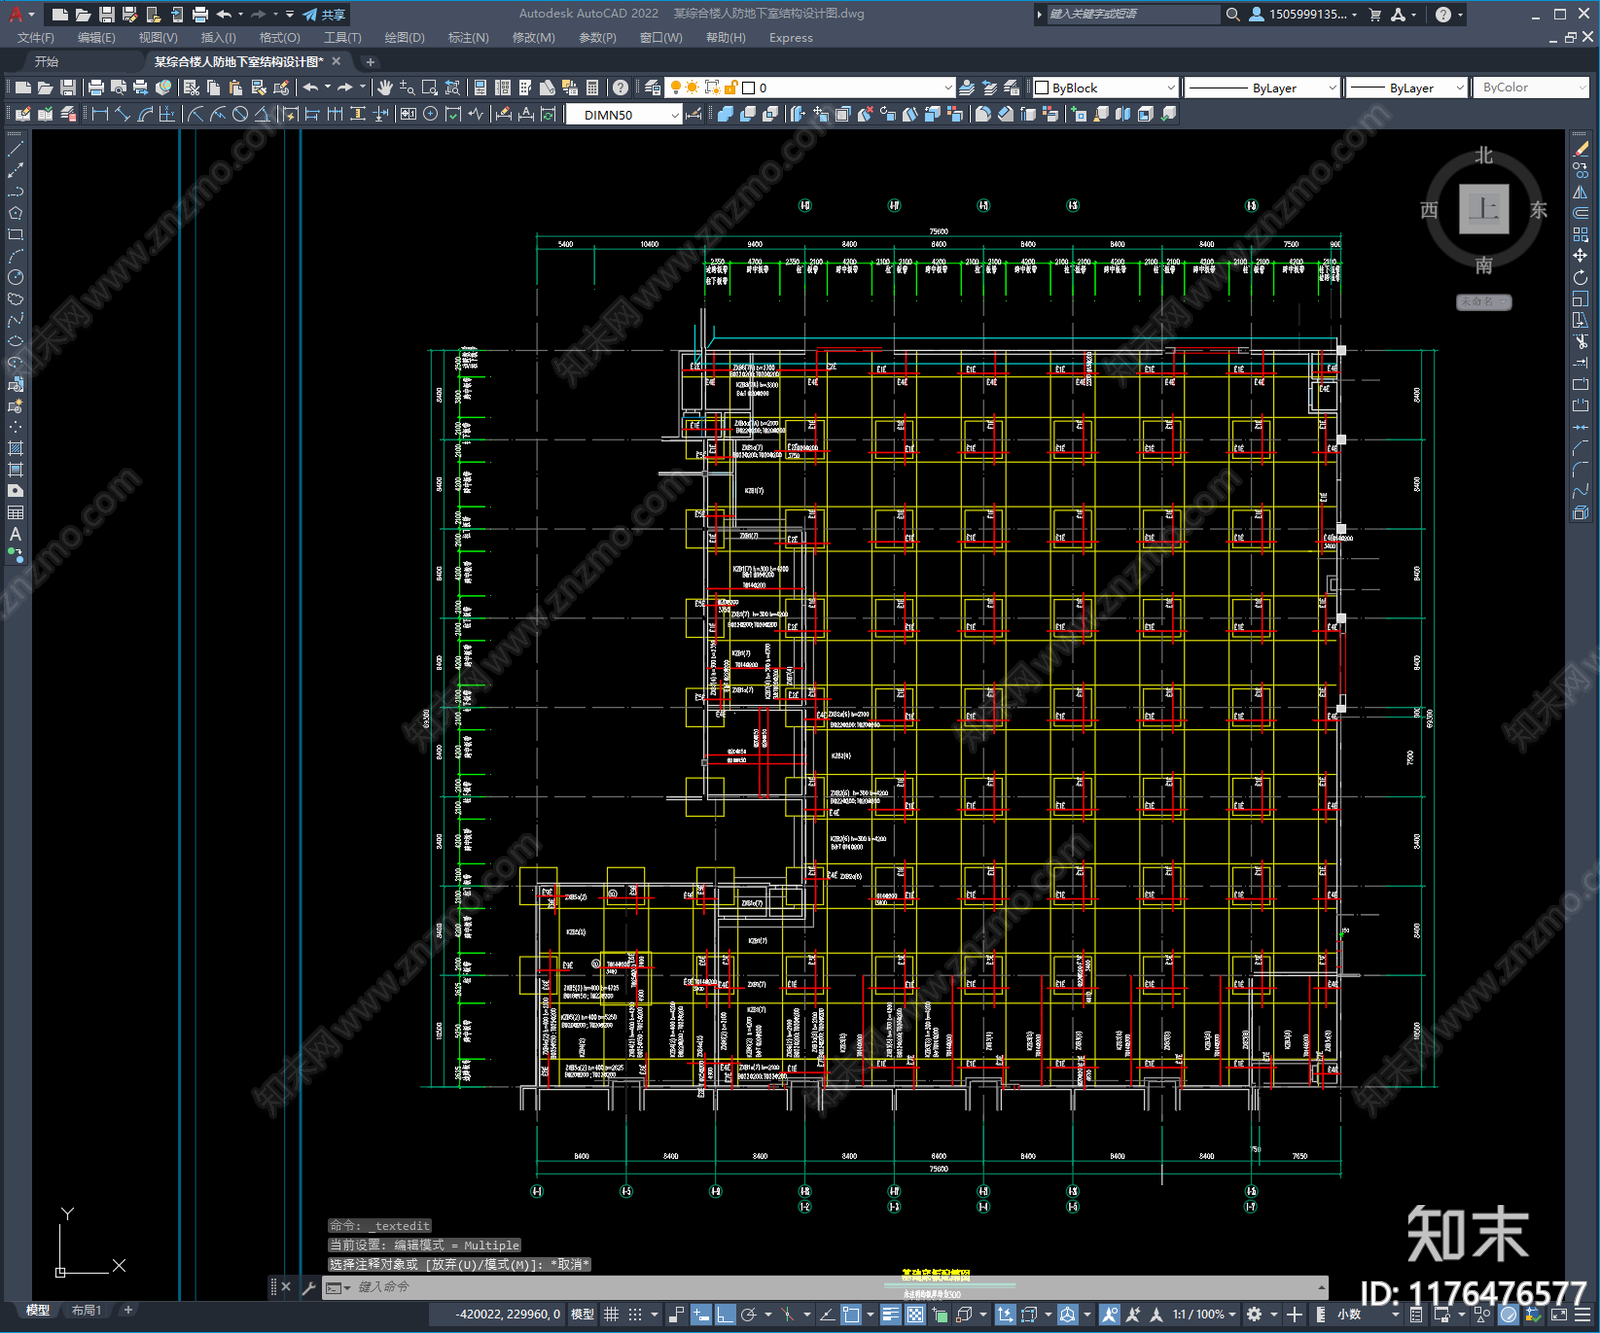Screen dimensions: 1600x1333
Task: Toggle Ortho mode in status bar
Action: 725,1314
